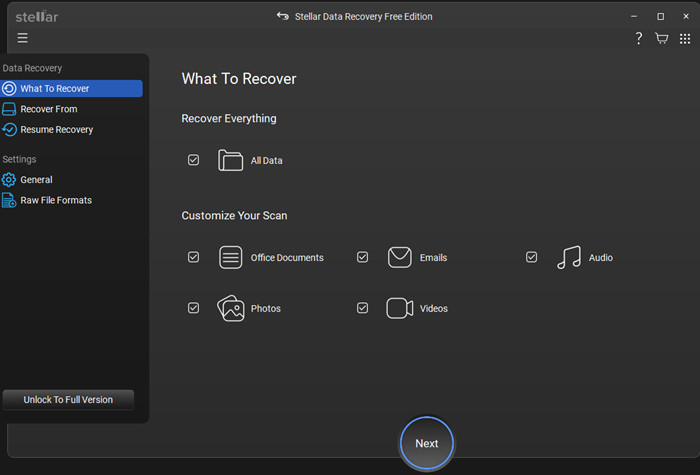This screenshot has height=475, width=700.
Task: Uncheck the All Data checkbox
Action: click(x=193, y=160)
